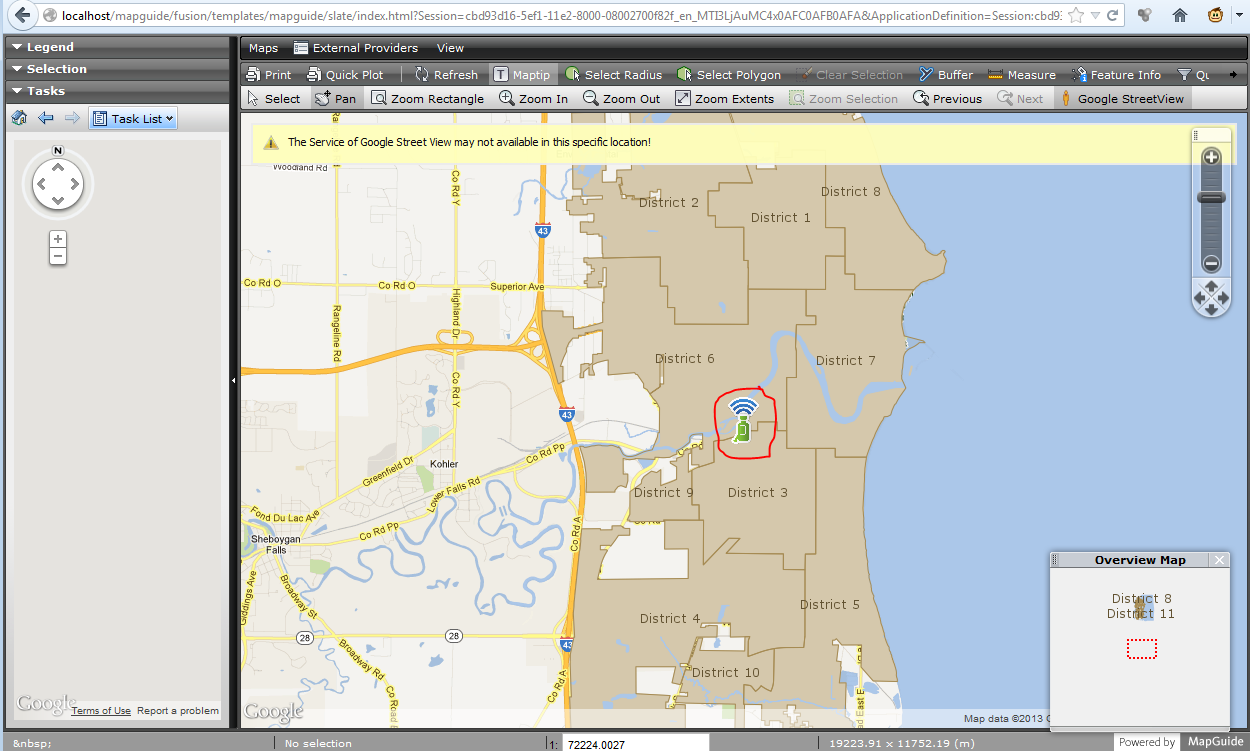The height and width of the screenshot is (751, 1250).
Task: Collapse the Legend panel
Action: pos(50,46)
